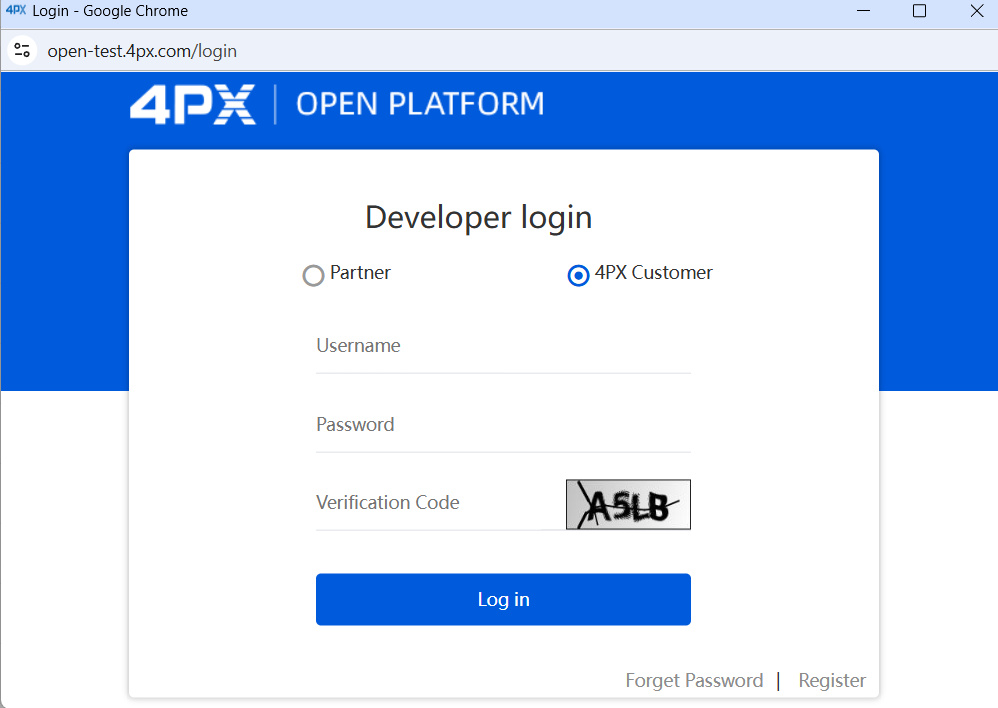Viewport: 998px width, 708px height.
Task: Click the Verification Code input field
Action: (x=440, y=503)
